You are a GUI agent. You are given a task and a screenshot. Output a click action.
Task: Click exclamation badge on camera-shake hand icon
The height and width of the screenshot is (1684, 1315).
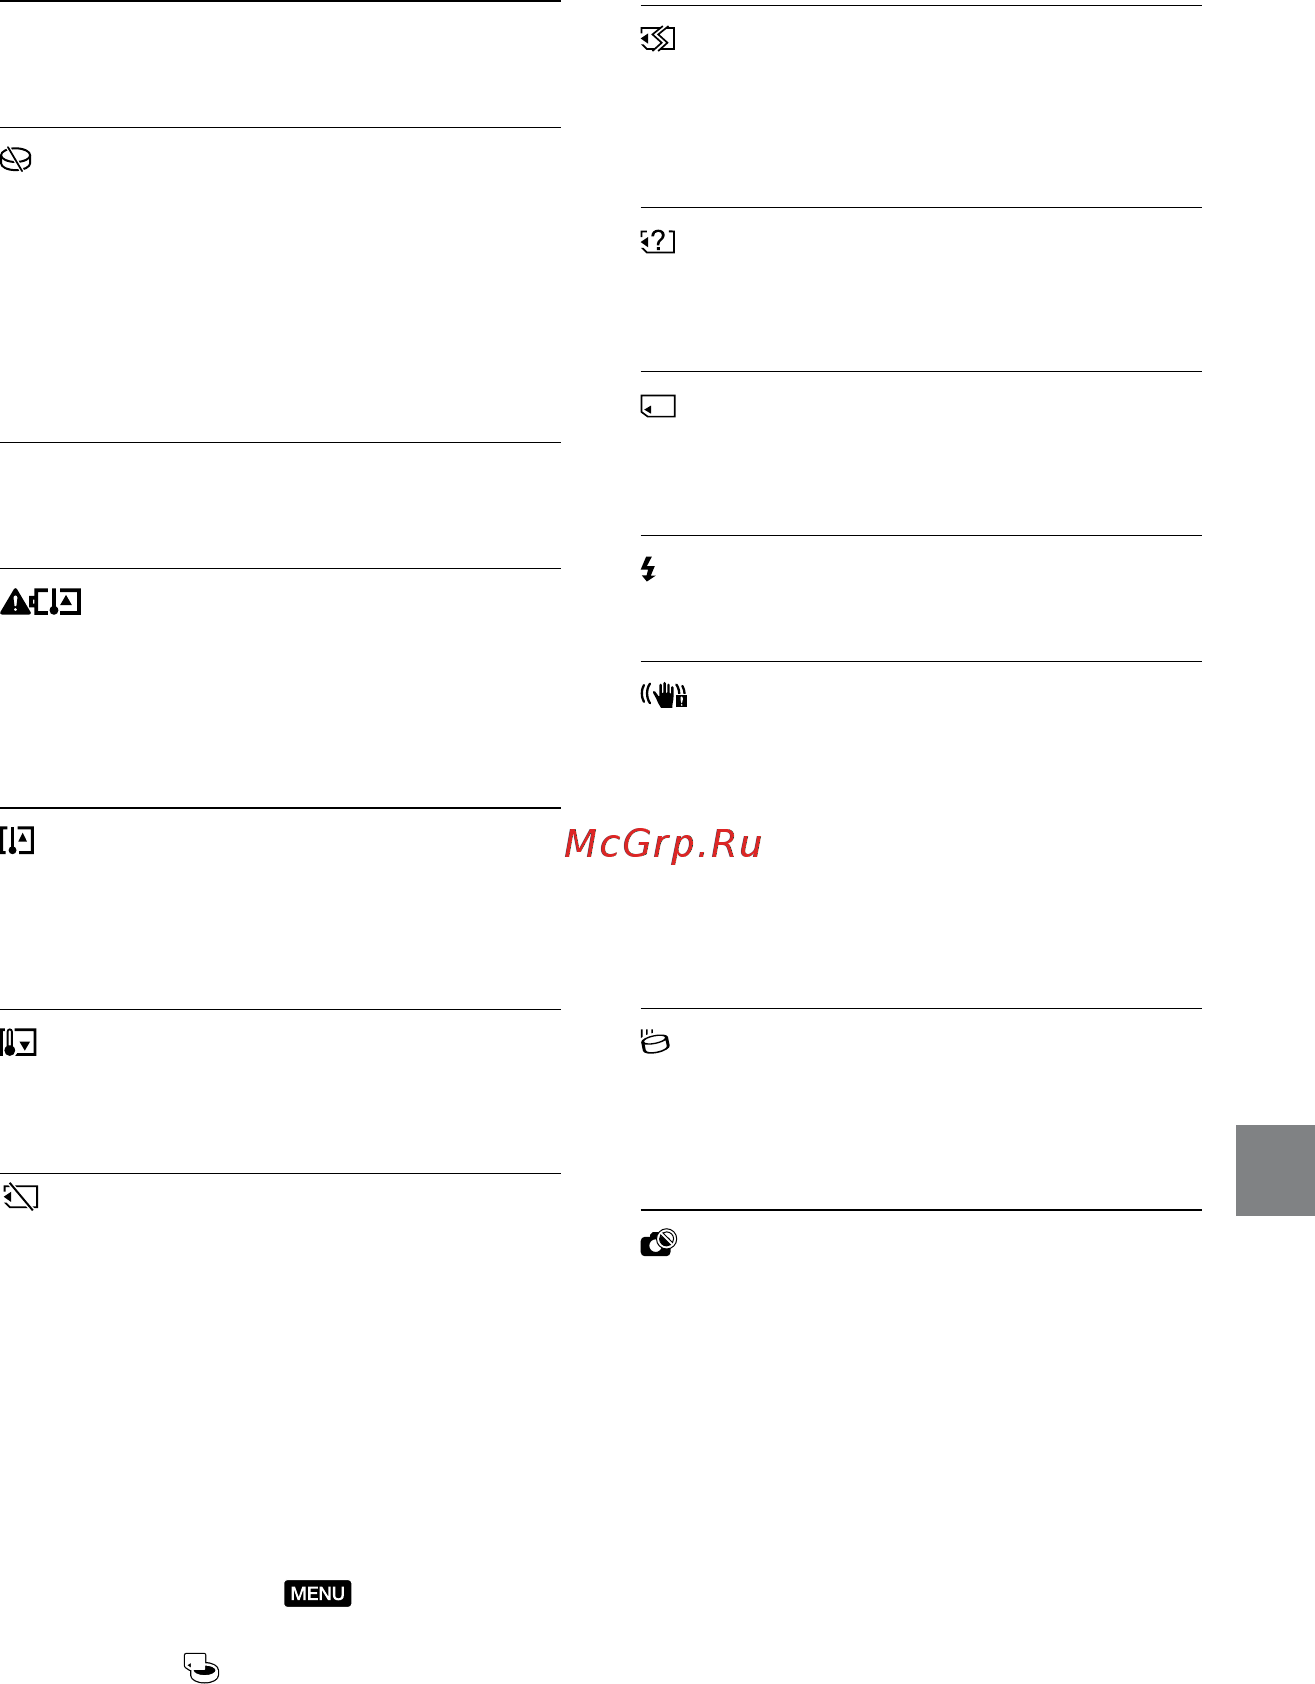pos(681,701)
